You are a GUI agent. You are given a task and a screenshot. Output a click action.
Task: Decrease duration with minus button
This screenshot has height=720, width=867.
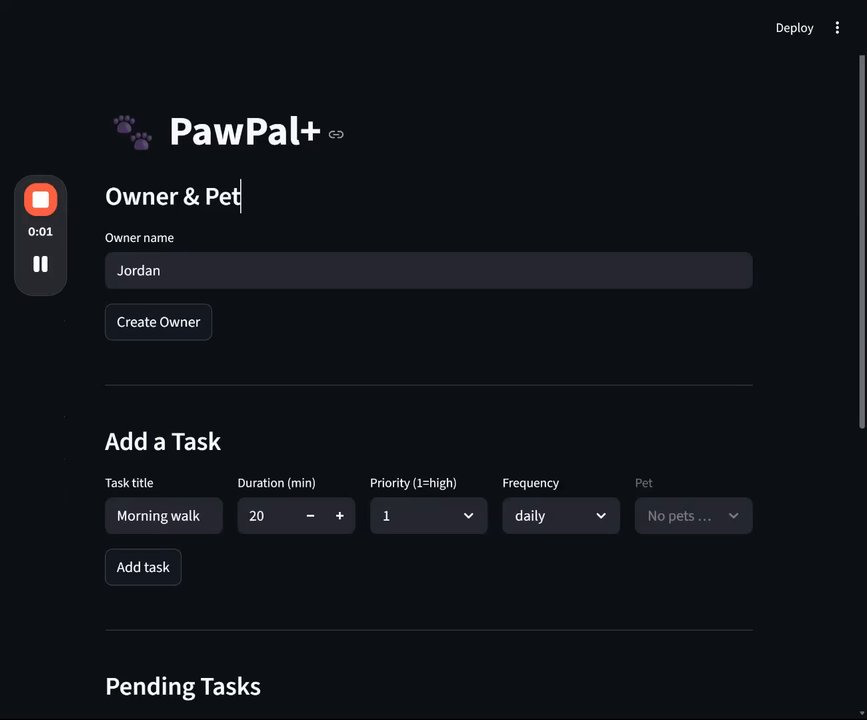pos(310,516)
